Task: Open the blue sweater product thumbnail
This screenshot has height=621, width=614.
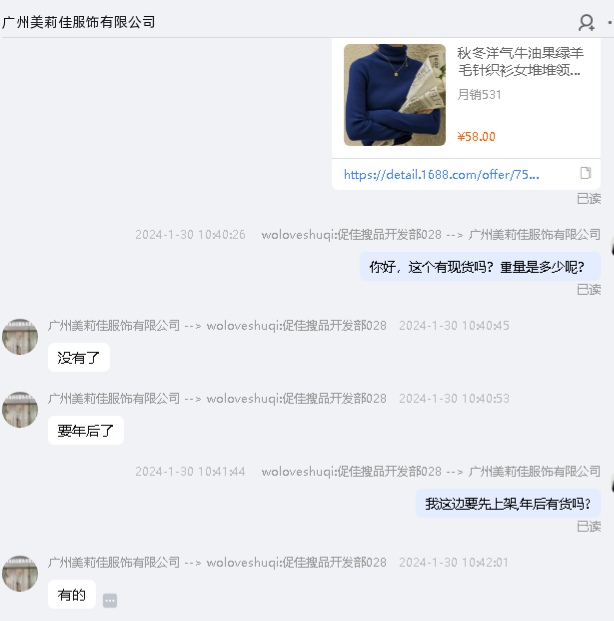Action: [395, 95]
